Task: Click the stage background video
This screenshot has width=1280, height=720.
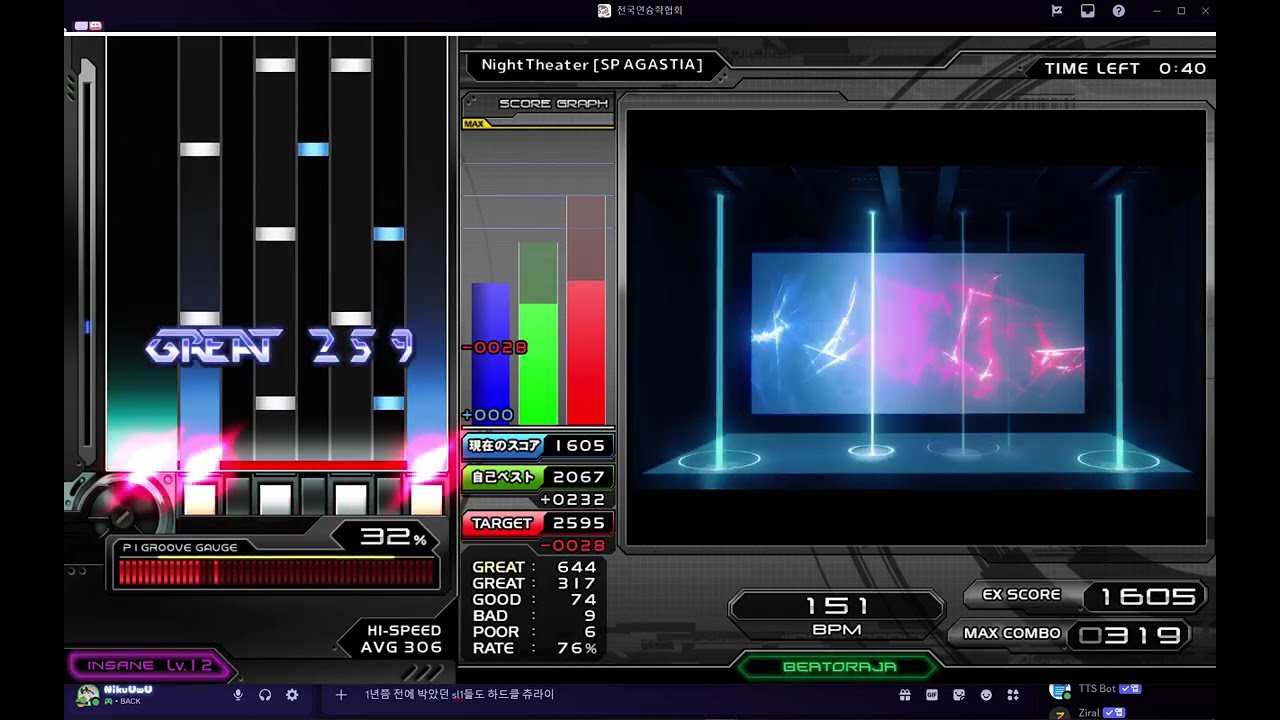Action: (x=916, y=327)
